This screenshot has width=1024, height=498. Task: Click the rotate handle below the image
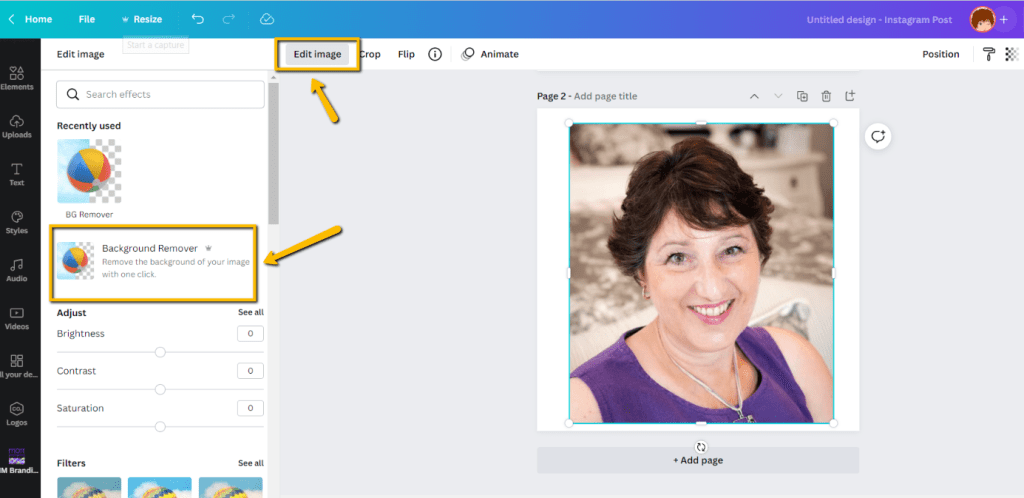701,447
